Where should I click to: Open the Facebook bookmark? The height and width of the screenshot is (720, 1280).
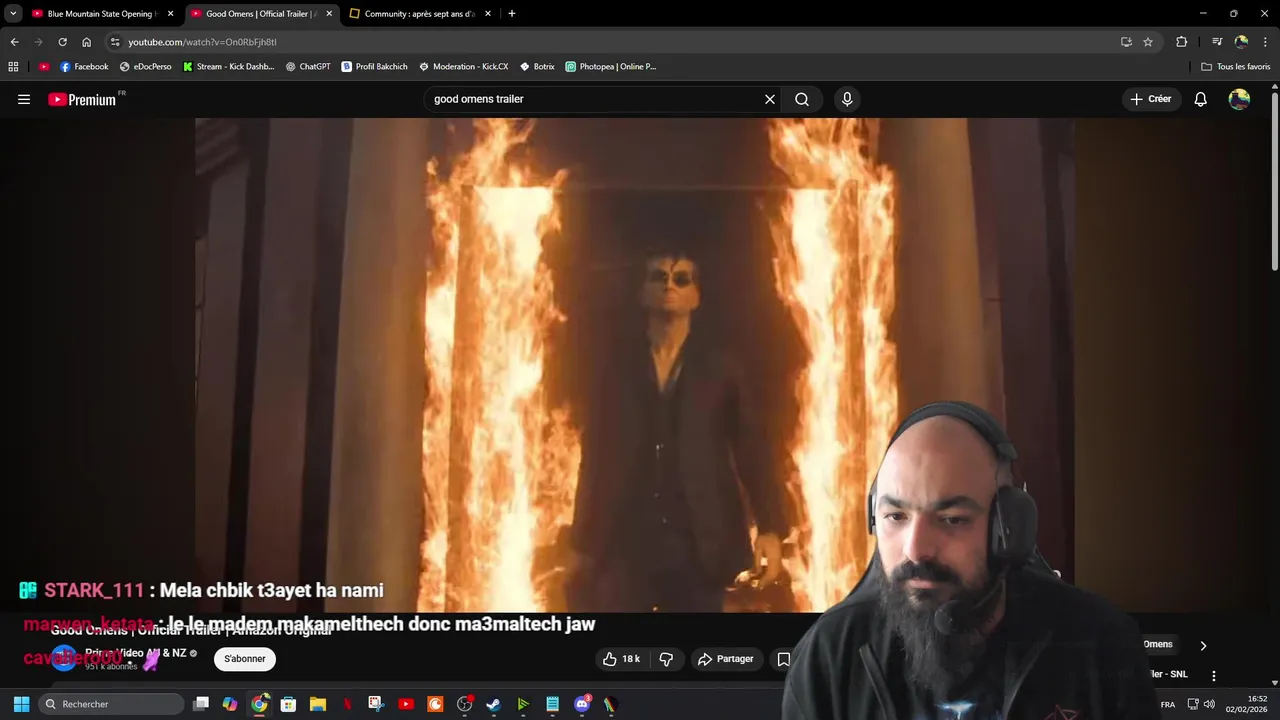pos(84,67)
